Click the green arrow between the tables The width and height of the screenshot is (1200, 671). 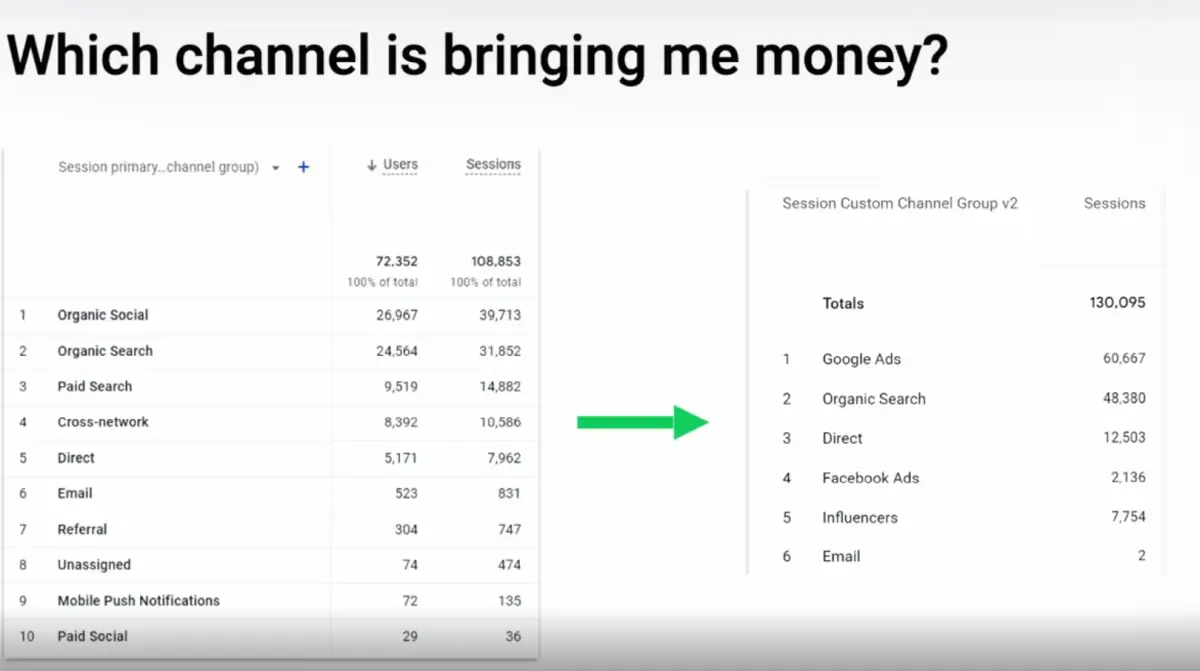click(642, 422)
